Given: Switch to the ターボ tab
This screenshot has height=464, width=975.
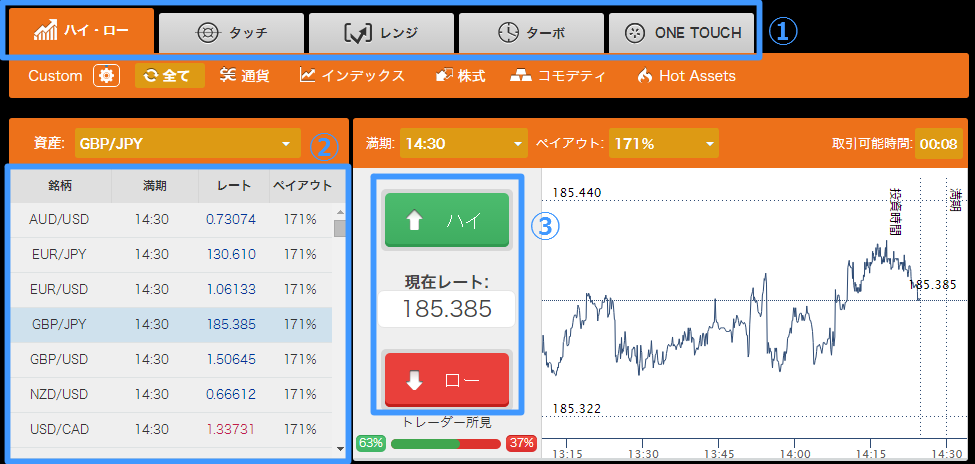Looking at the screenshot, I should point(531,33).
